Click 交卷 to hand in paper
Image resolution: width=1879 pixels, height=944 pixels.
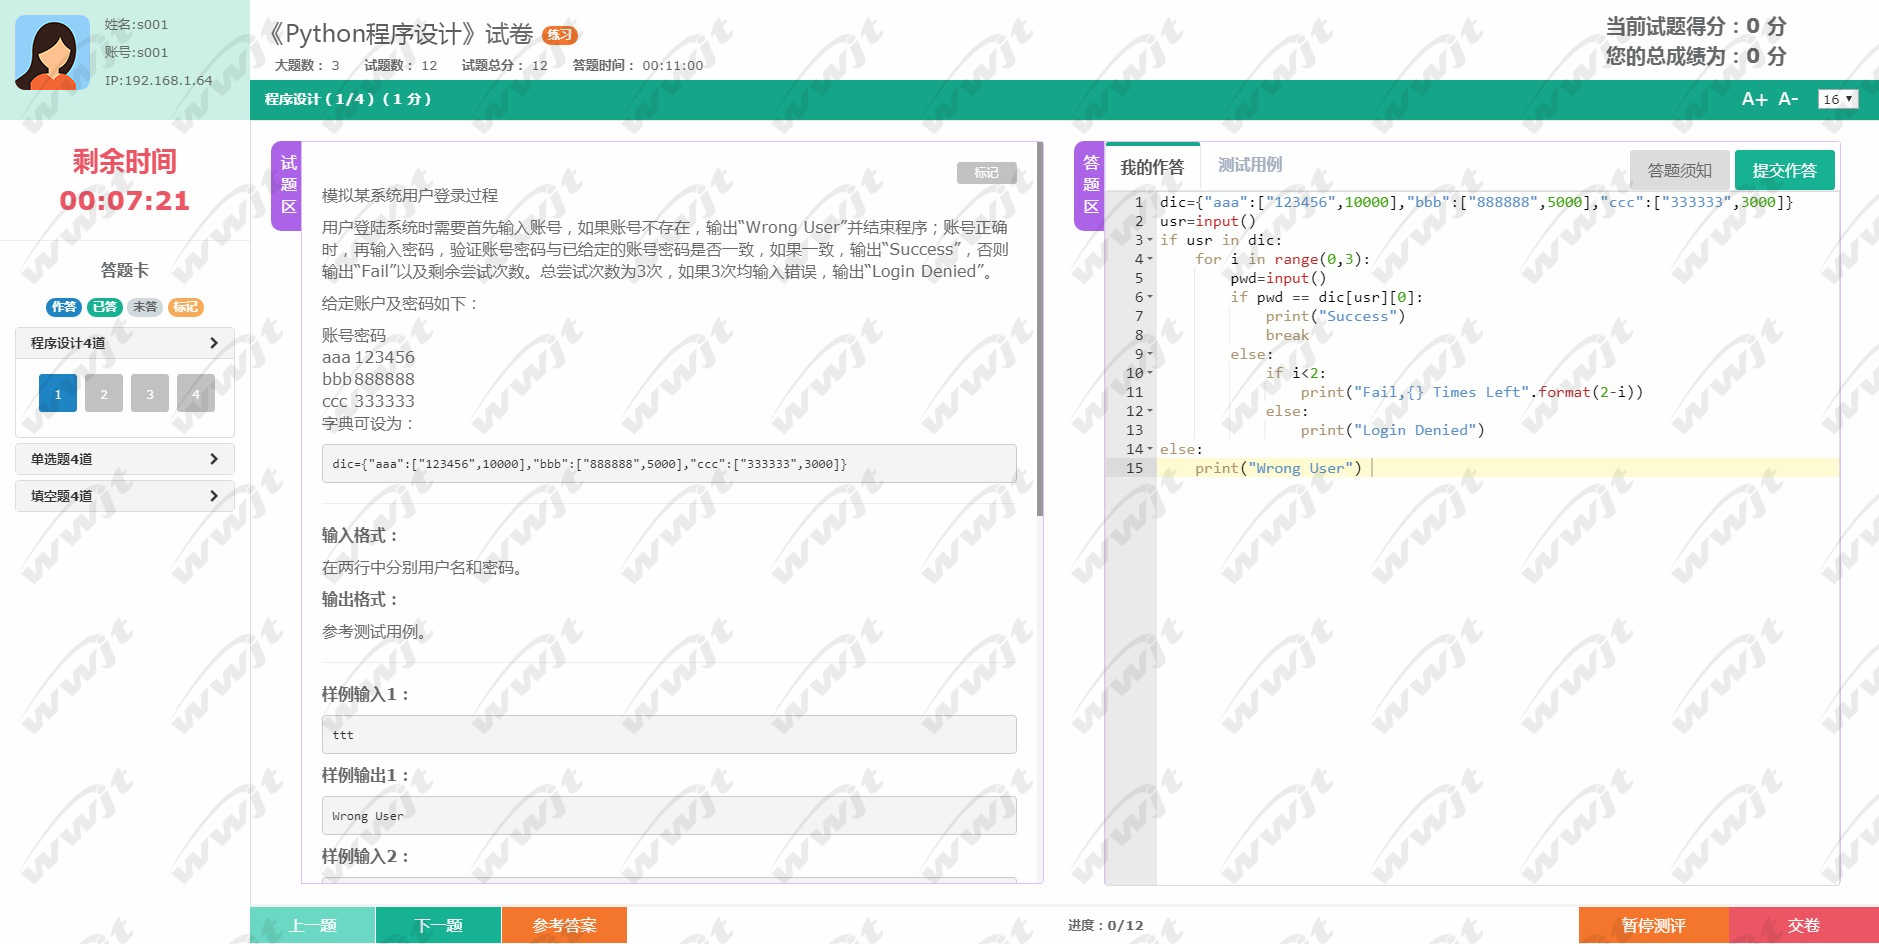pyautogui.click(x=1804, y=925)
